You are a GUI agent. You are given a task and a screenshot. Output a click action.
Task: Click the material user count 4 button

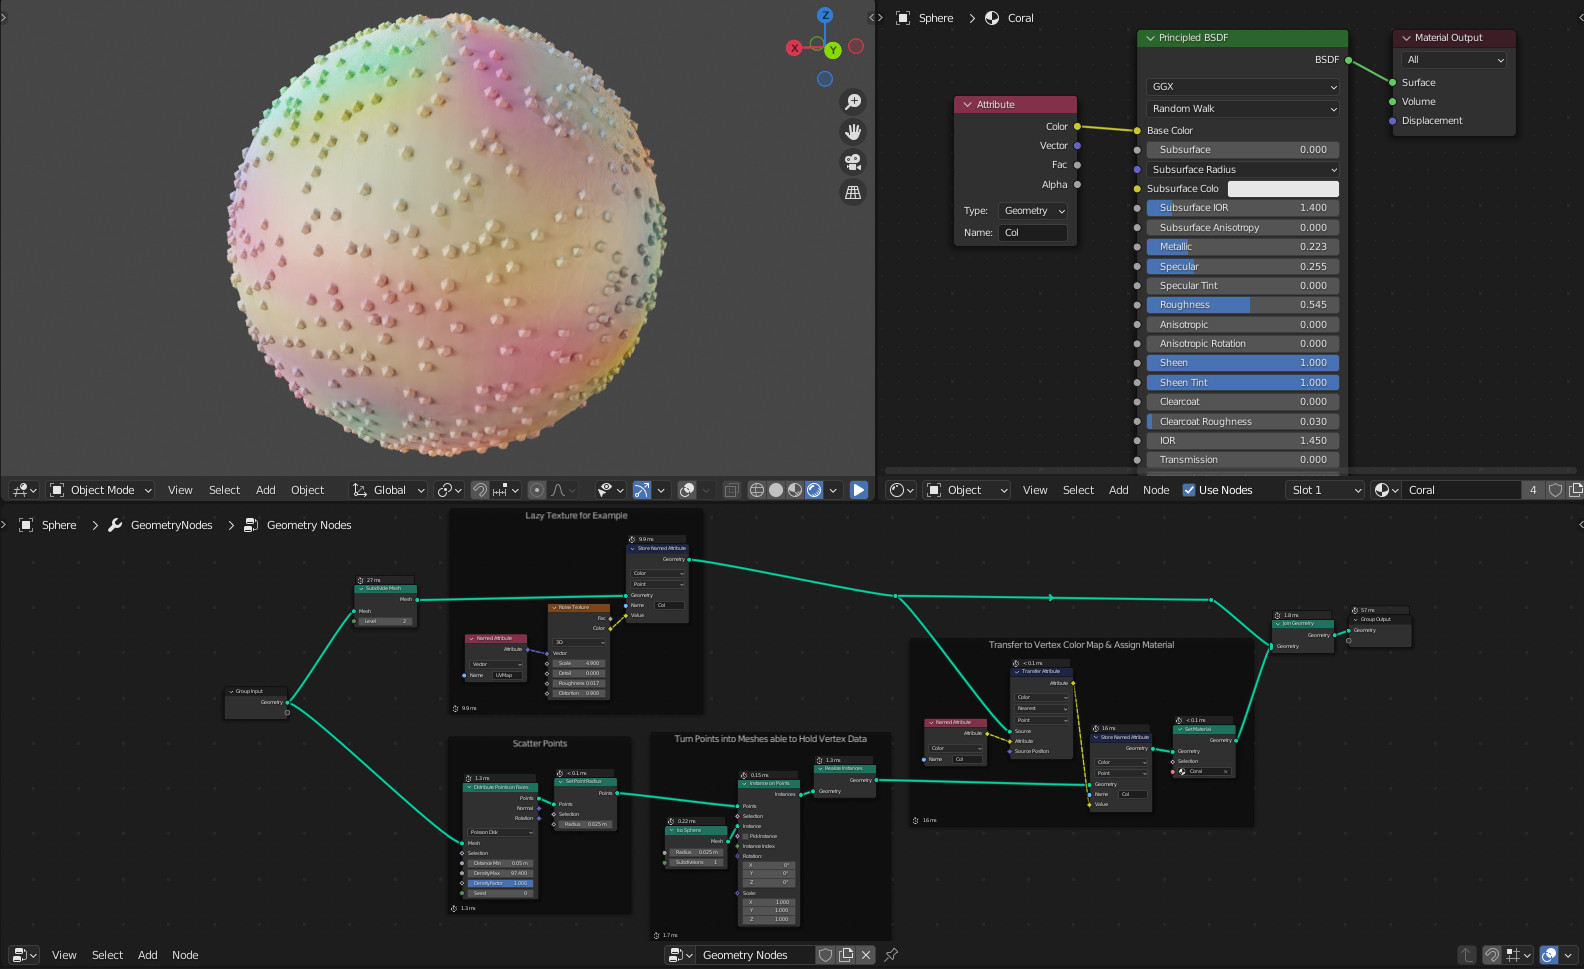click(1533, 490)
